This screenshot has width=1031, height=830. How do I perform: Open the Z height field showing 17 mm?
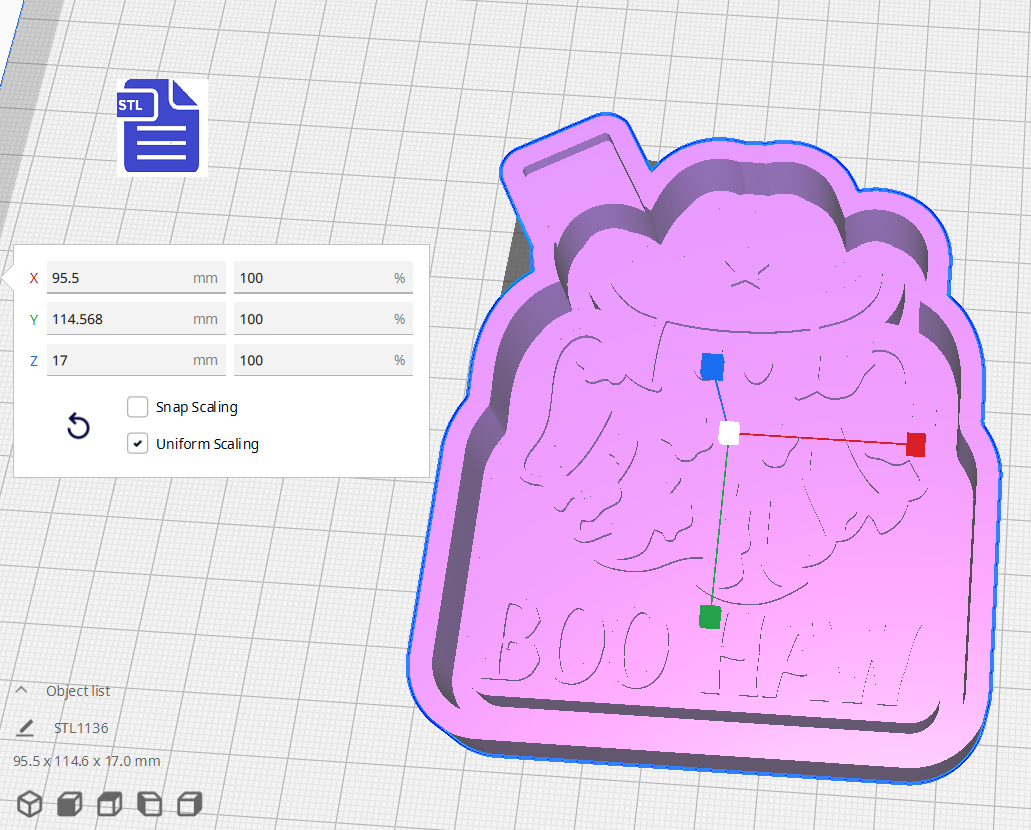136,360
